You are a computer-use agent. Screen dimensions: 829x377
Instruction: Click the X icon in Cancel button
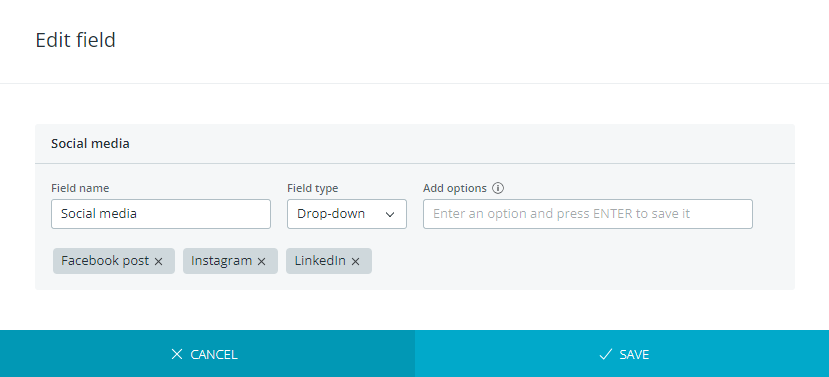pos(177,354)
